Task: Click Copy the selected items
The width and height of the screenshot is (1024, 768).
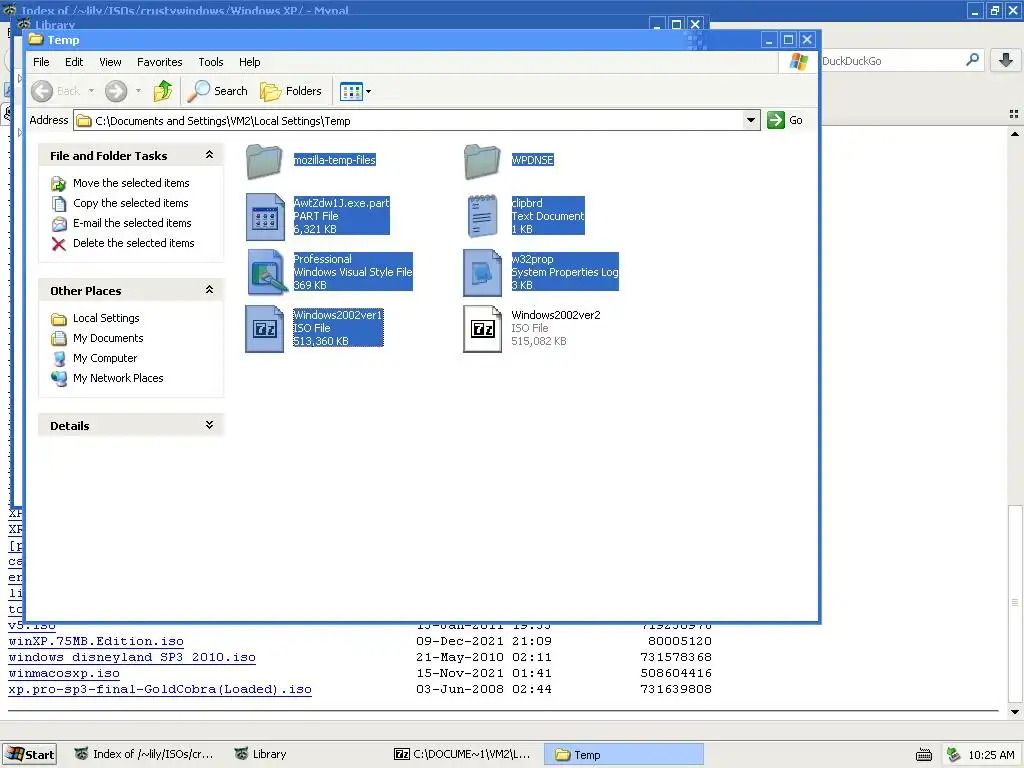Action: pyautogui.click(x=131, y=203)
